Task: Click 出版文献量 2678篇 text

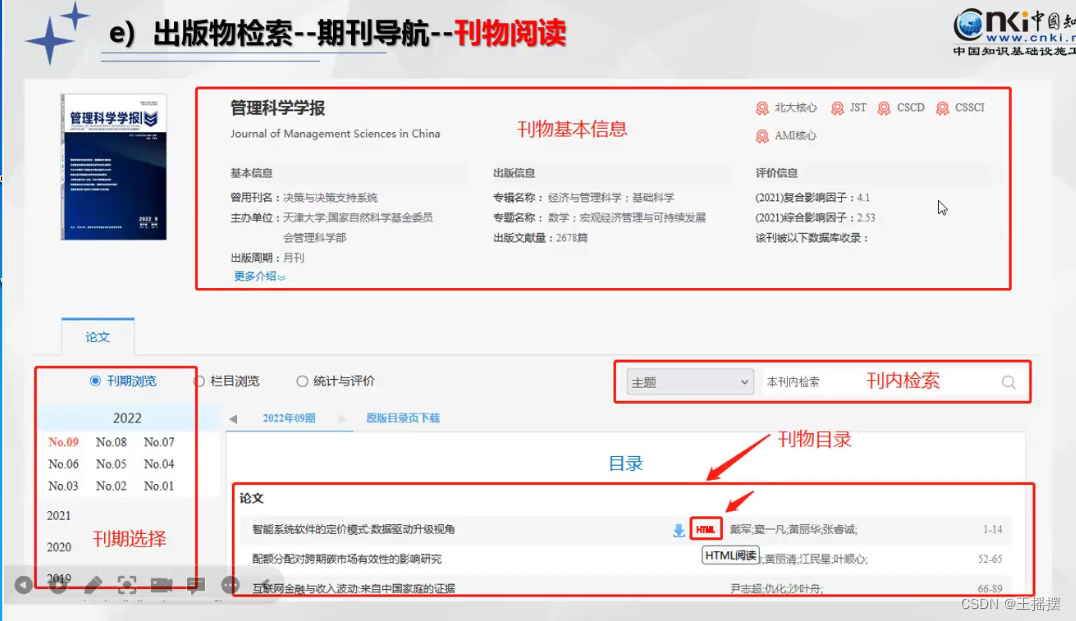Action: click(541, 238)
